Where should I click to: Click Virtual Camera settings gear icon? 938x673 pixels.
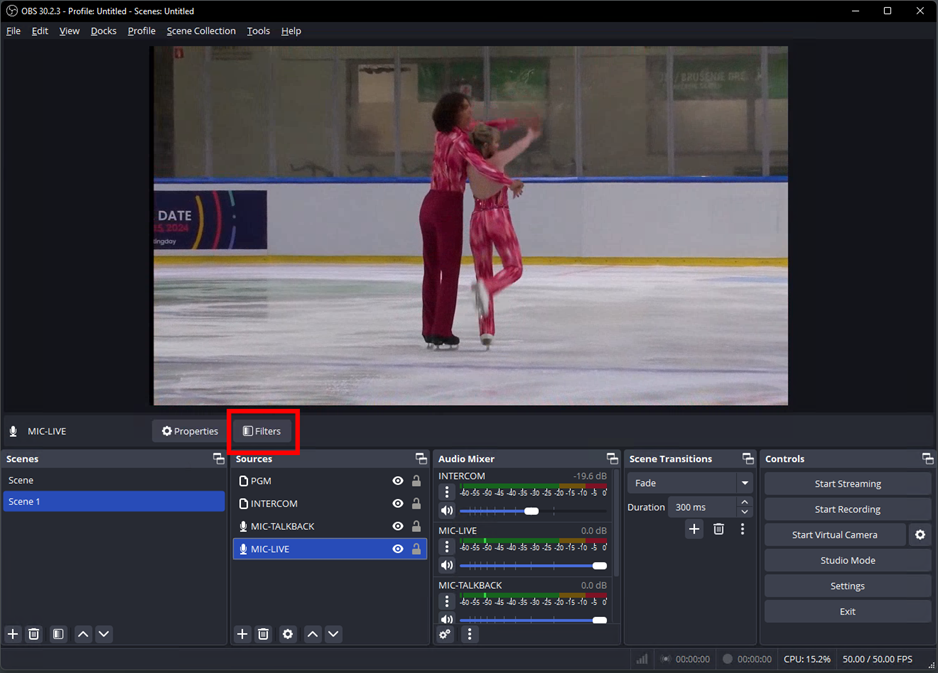(x=920, y=535)
